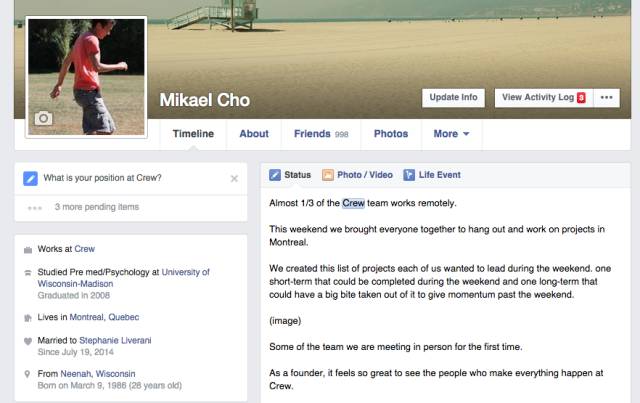Screen dimensions: 640x403
Task: Click the Update Info button
Action: (453, 98)
